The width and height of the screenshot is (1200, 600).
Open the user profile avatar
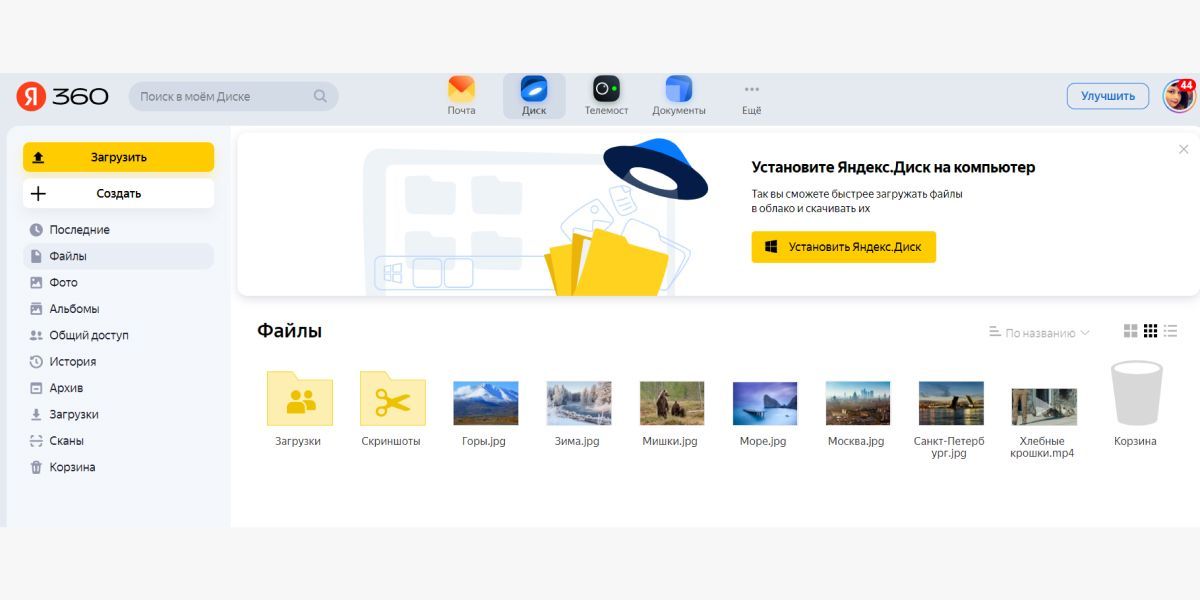1179,96
